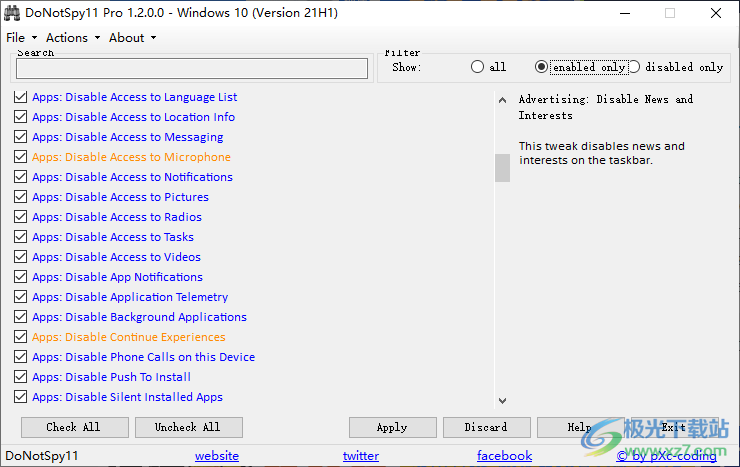Open the twitter link
The width and height of the screenshot is (740, 467).
tap(361, 456)
